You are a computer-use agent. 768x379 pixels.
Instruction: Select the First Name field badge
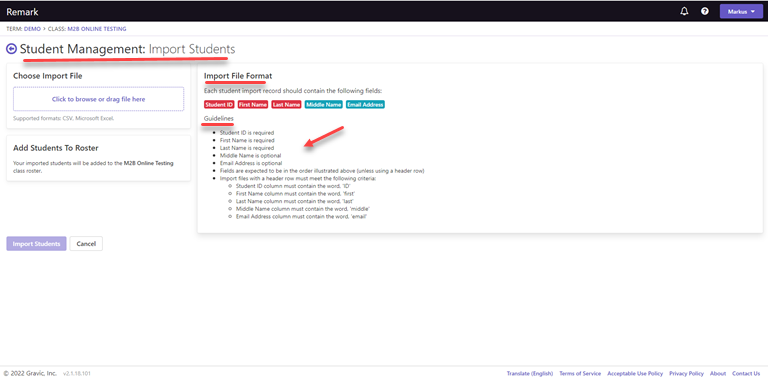pyautogui.click(x=253, y=105)
